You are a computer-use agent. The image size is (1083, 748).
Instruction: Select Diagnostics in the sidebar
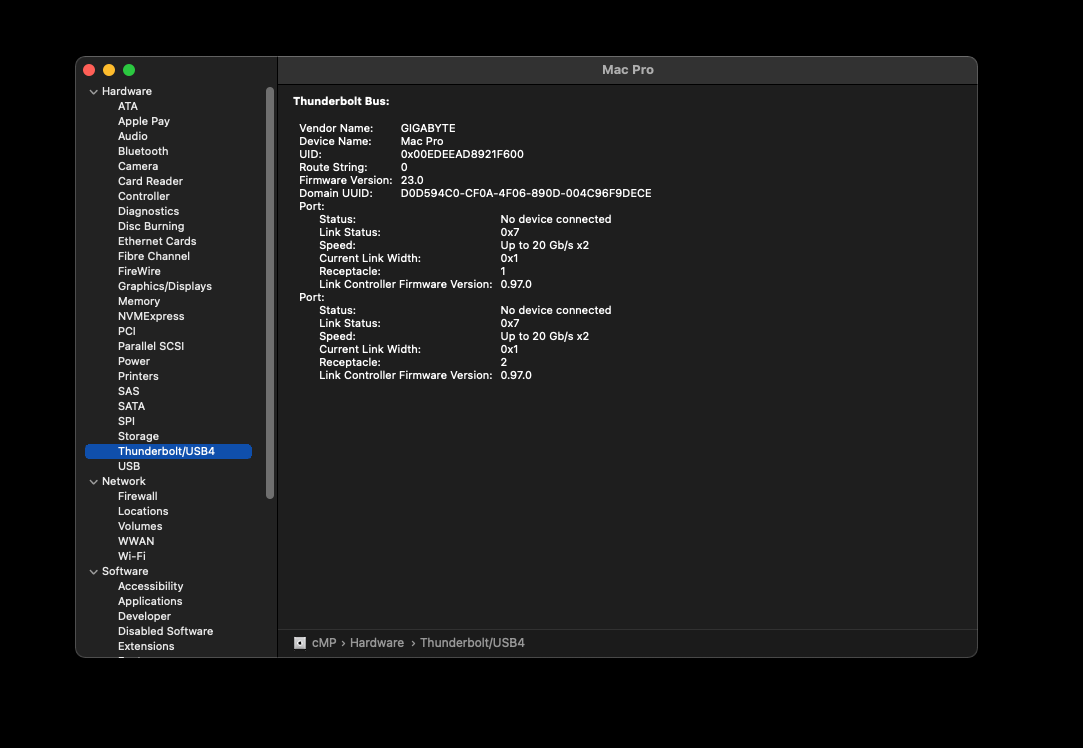pyautogui.click(x=148, y=211)
